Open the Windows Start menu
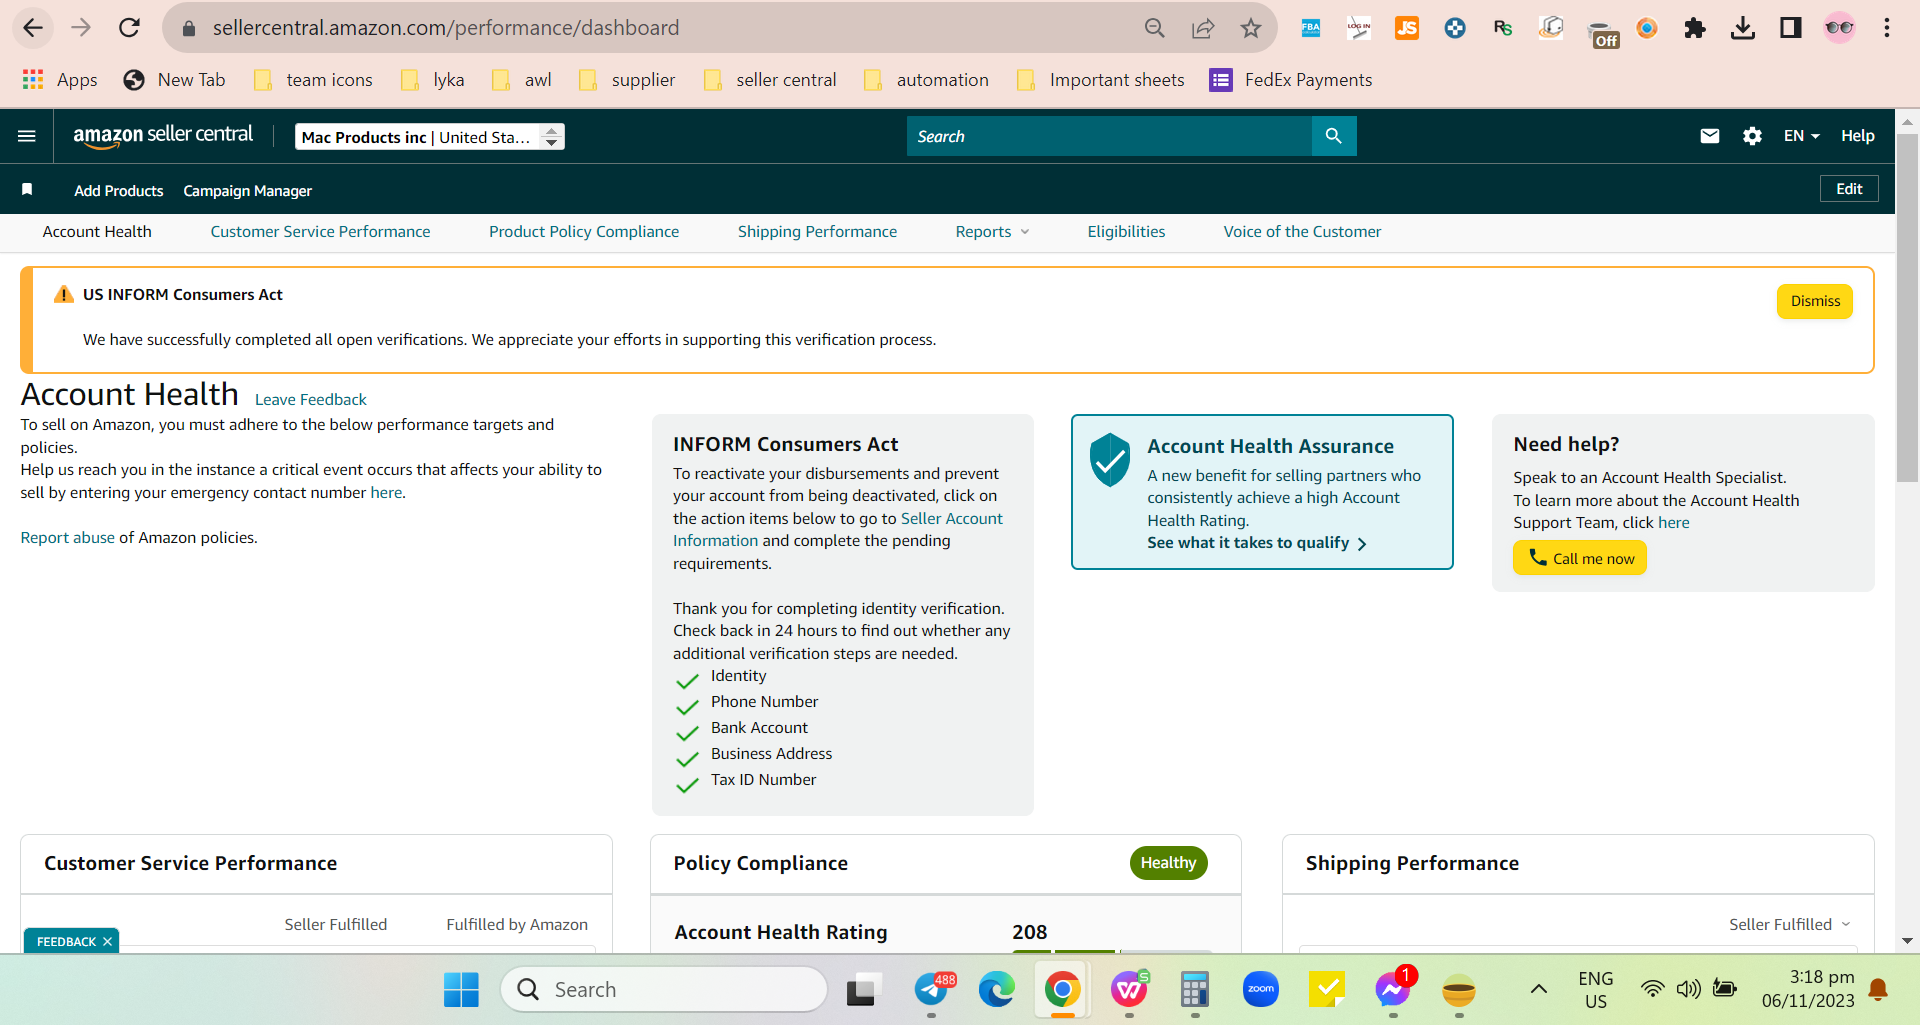Image resolution: width=1920 pixels, height=1025 pixels. pyautogui.click(x=461, y=990)
